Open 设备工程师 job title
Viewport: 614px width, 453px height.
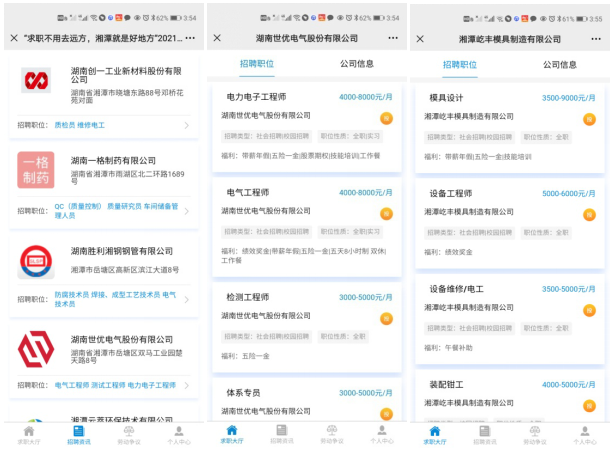451,193
